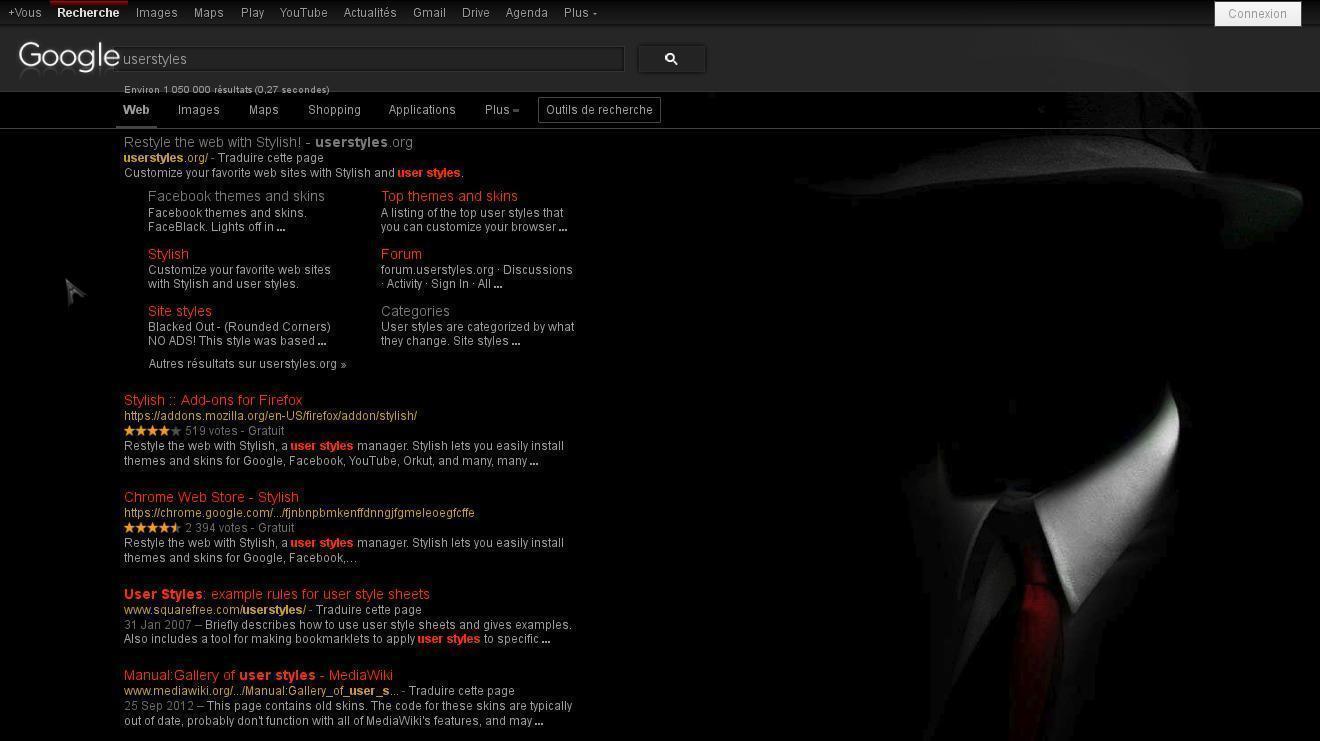The image size is (1320, 741).
Task: Open the 'Site styles' sitelink
Action: tap(180, 311)
